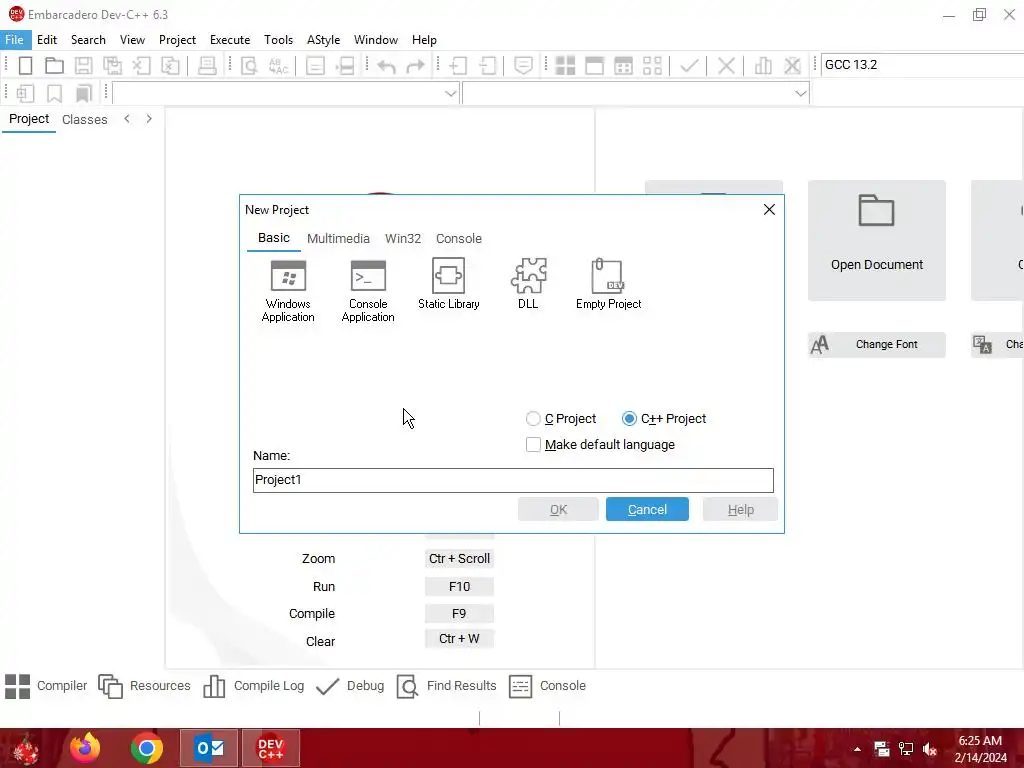This screenshot has width=1024, height=768.
Task: Click the Redo arrow icon
Action: click(415, 65)
